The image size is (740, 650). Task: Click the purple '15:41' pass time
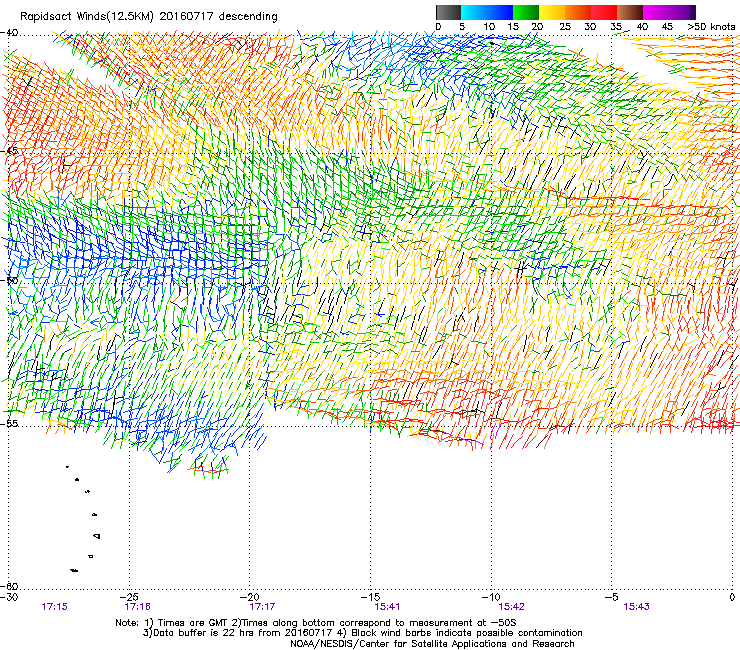pos(387,607)
